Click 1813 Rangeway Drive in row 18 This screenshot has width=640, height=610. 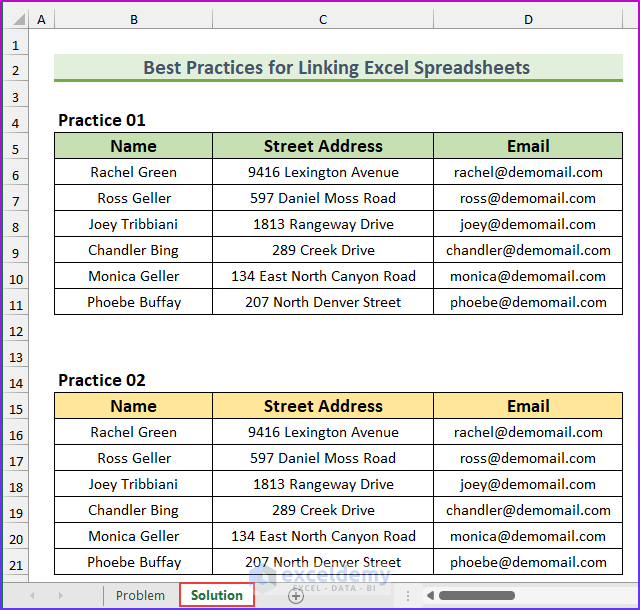pyautogui.click(x=323, y=484)
